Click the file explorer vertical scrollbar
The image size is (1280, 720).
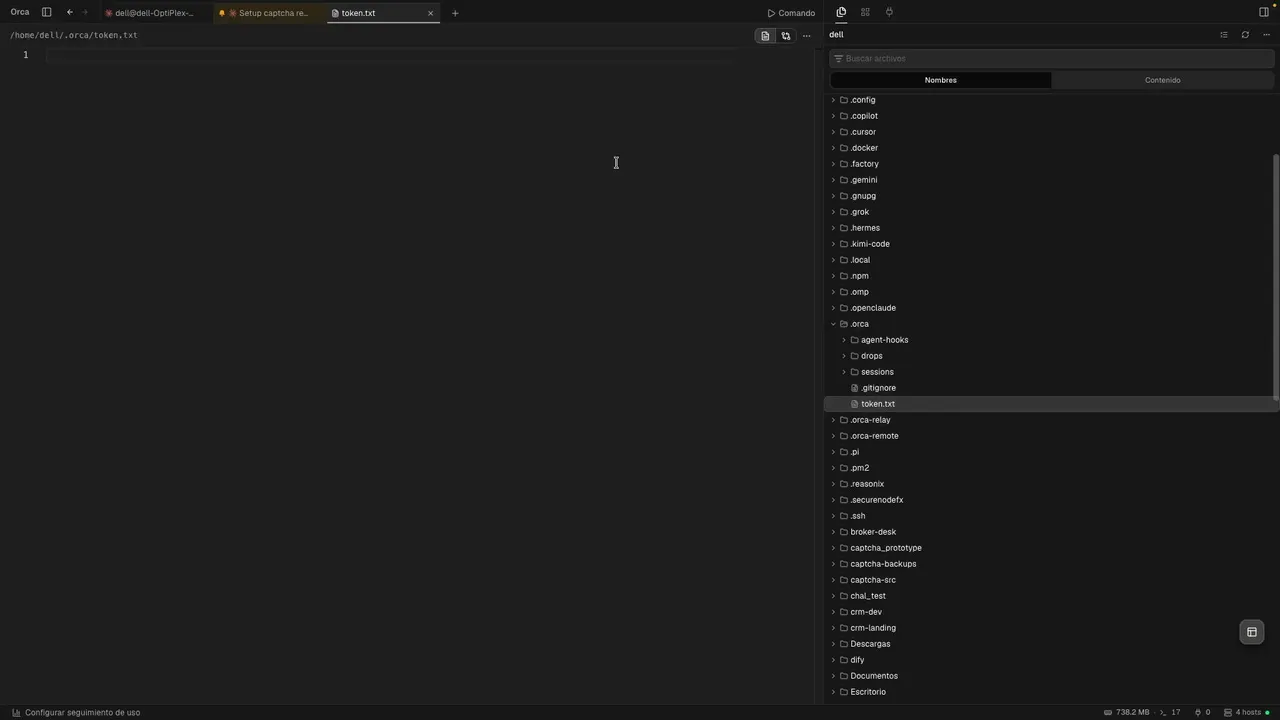click(1275, 276)
